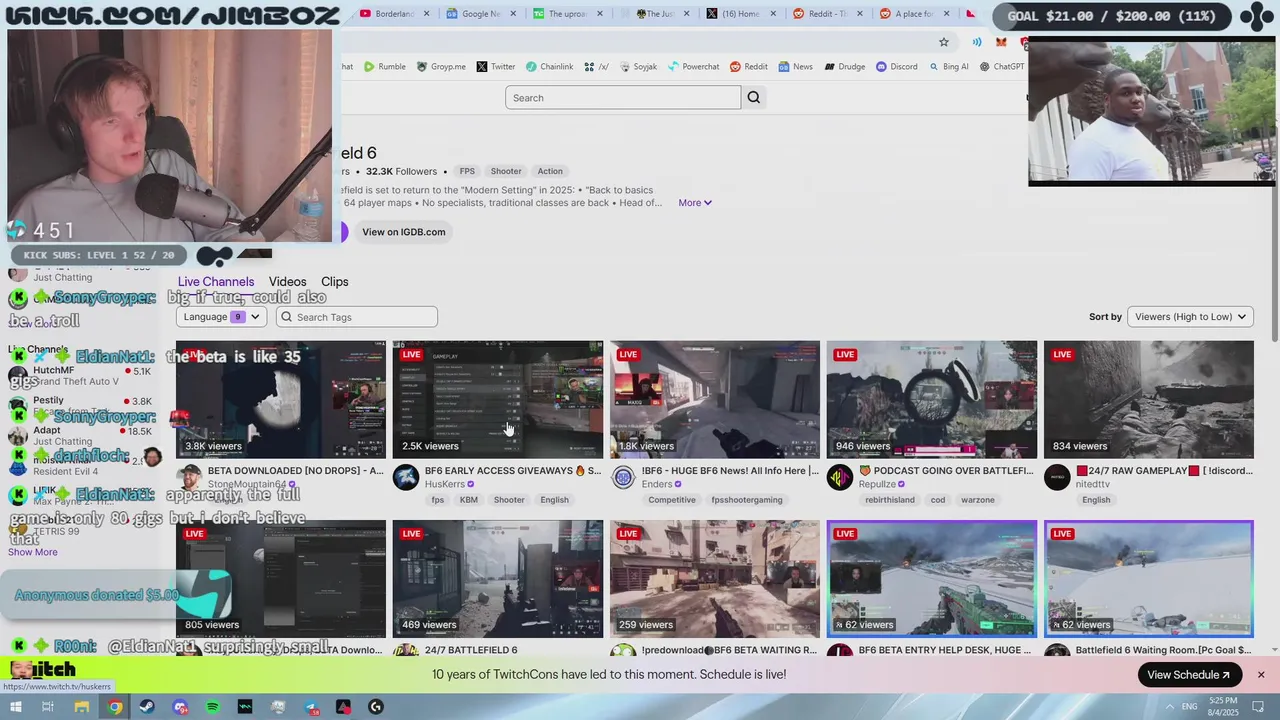Open the Shooter tag under the game title
The height and width of the screenshot is (720, 1280).
point(506,171)
